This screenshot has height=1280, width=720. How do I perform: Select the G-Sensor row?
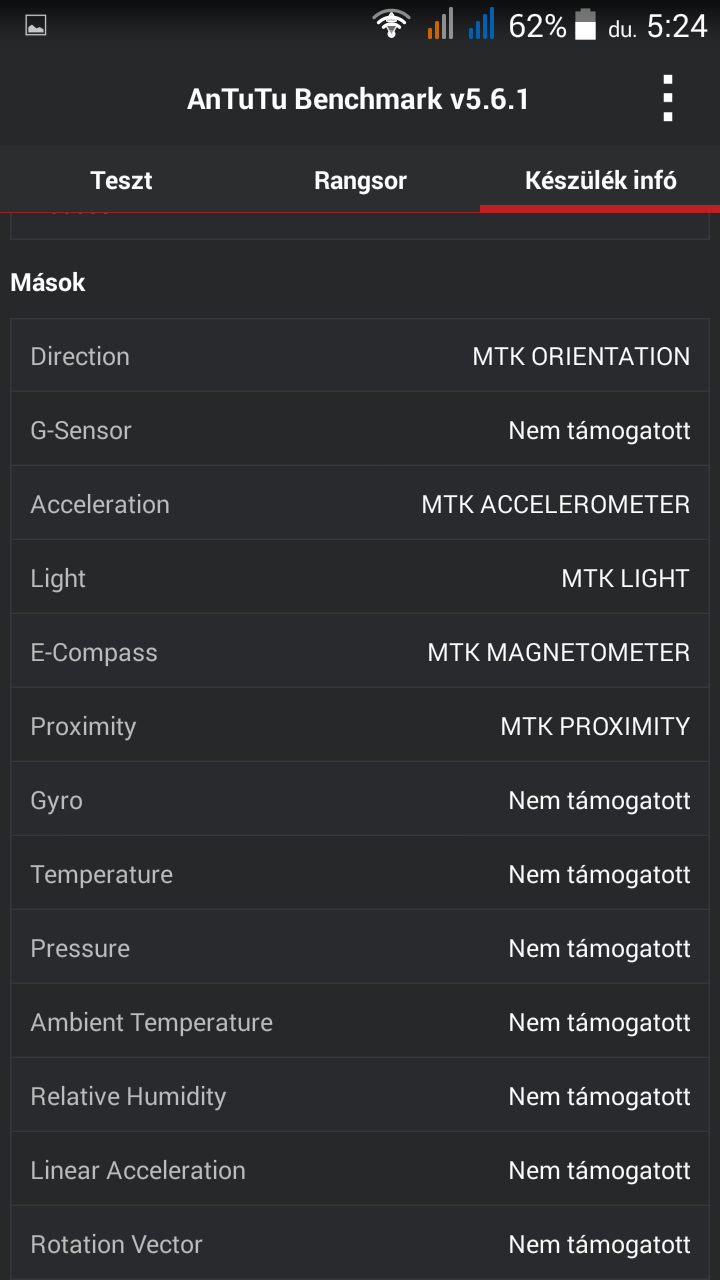coord(360,431)
